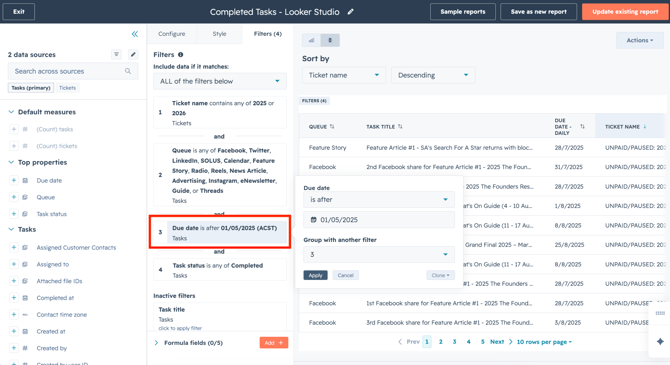
Task: Click the Add formula field button
Action: pyautogui.click(x=273, y=343)
